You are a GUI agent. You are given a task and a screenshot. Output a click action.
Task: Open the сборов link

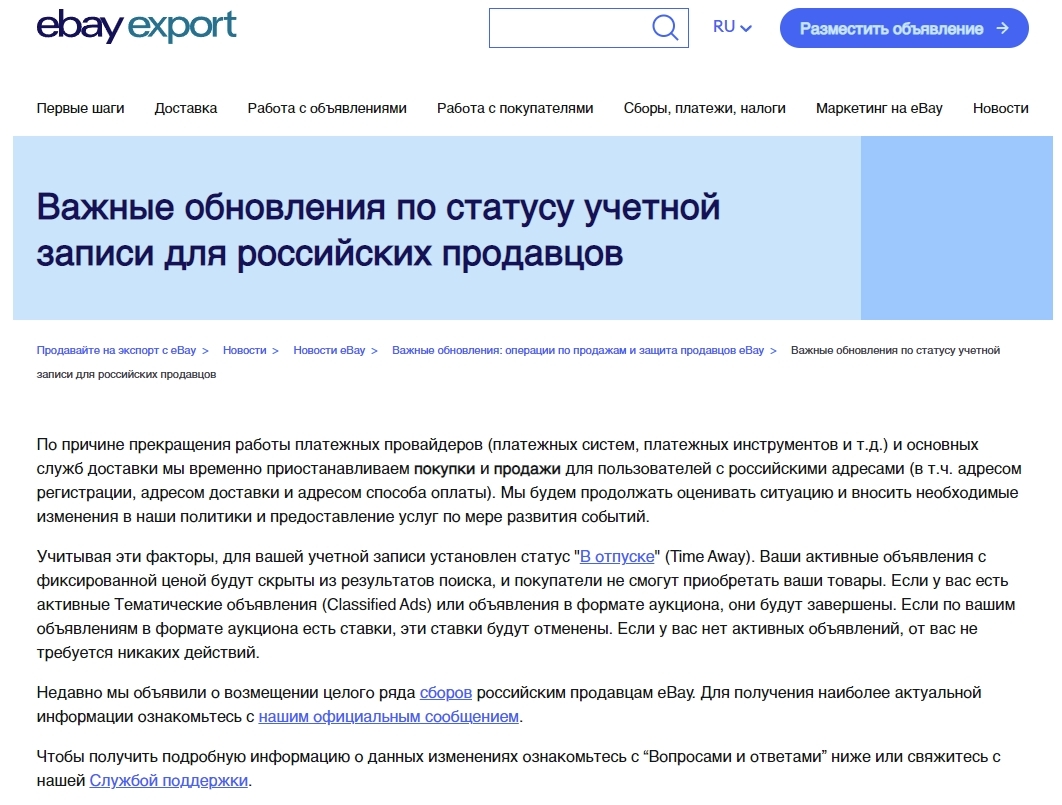pos(446,693)
